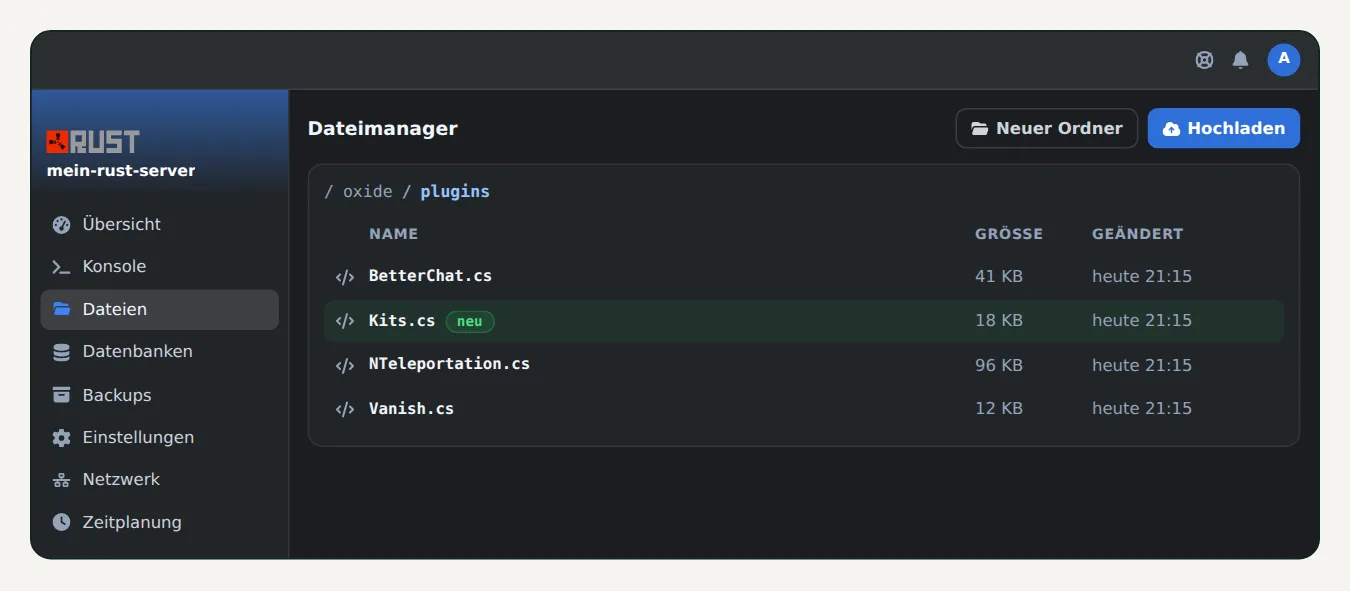Click the 18 KB size value
The height and width of the screenshot is (591, 1350).
pos(999,320)
